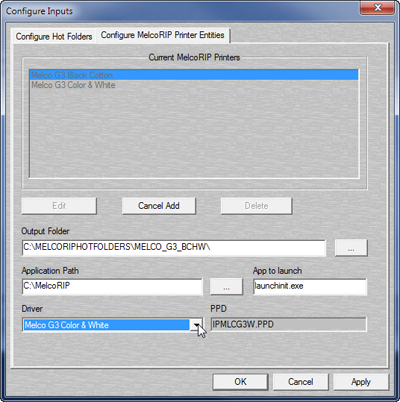Click the bottom Cancel button

[300, 382]
